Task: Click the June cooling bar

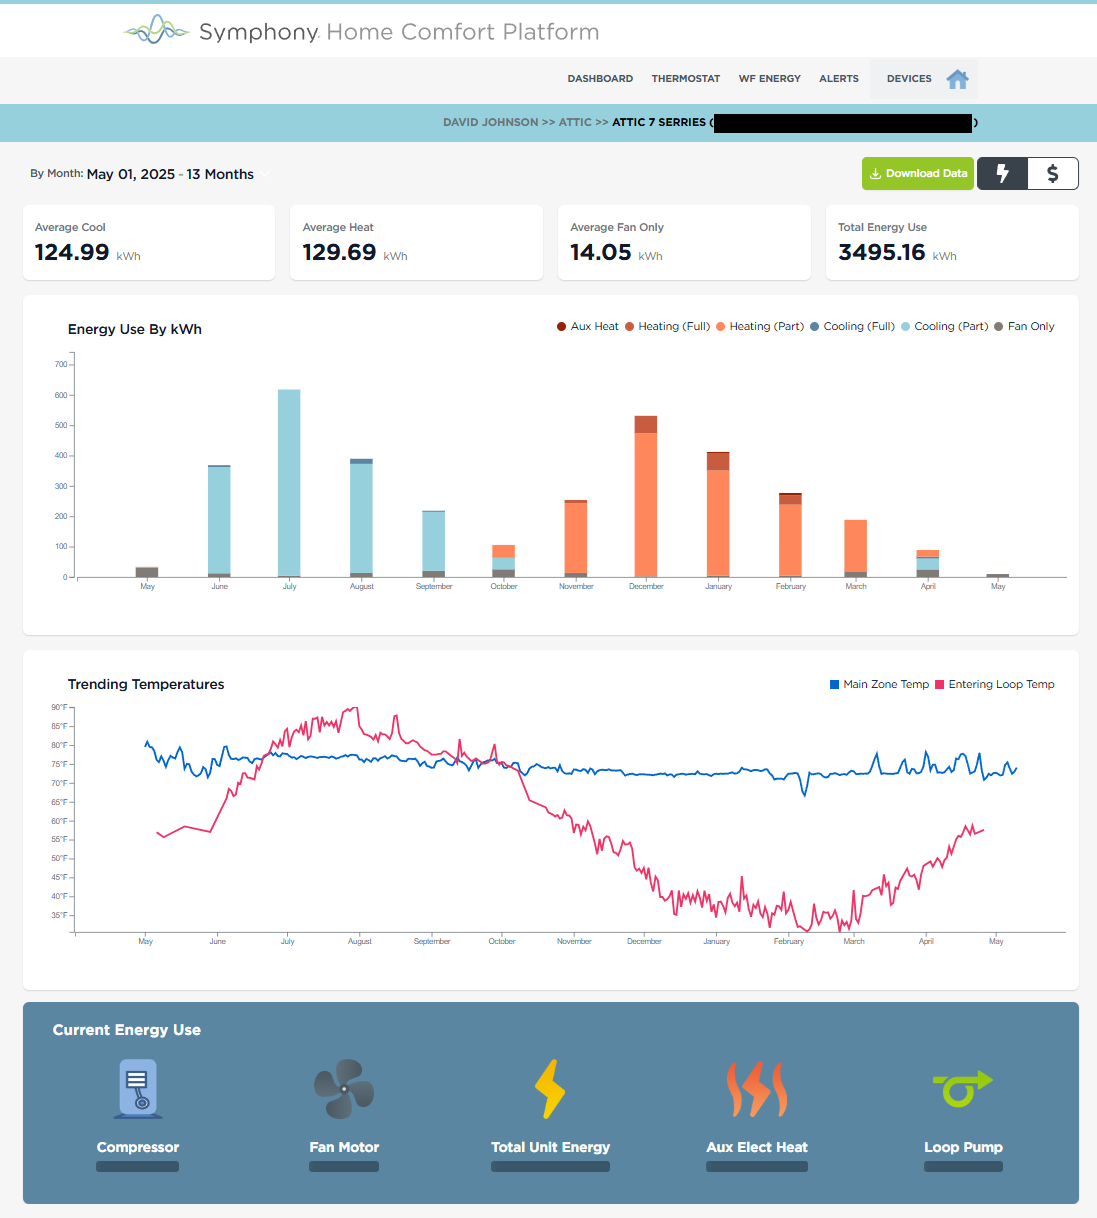Action: tap(219, 521)
